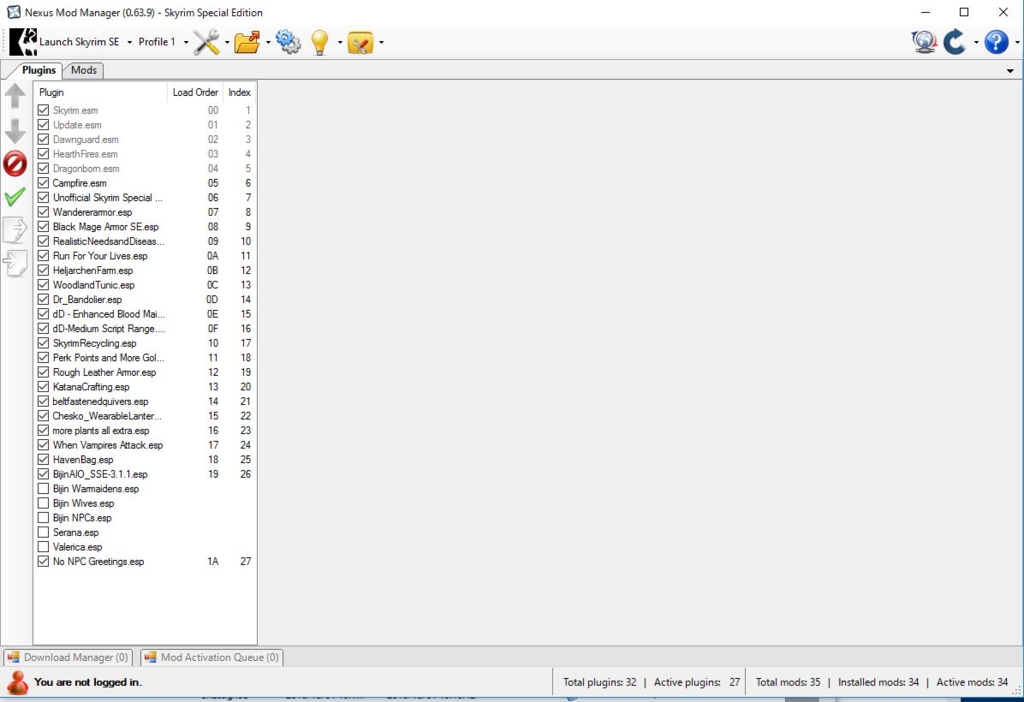Image resolution: width=1024 pixels, height=702 pixels.
Task: Open the settings gears icon
Action: click(x=288, y=42)
